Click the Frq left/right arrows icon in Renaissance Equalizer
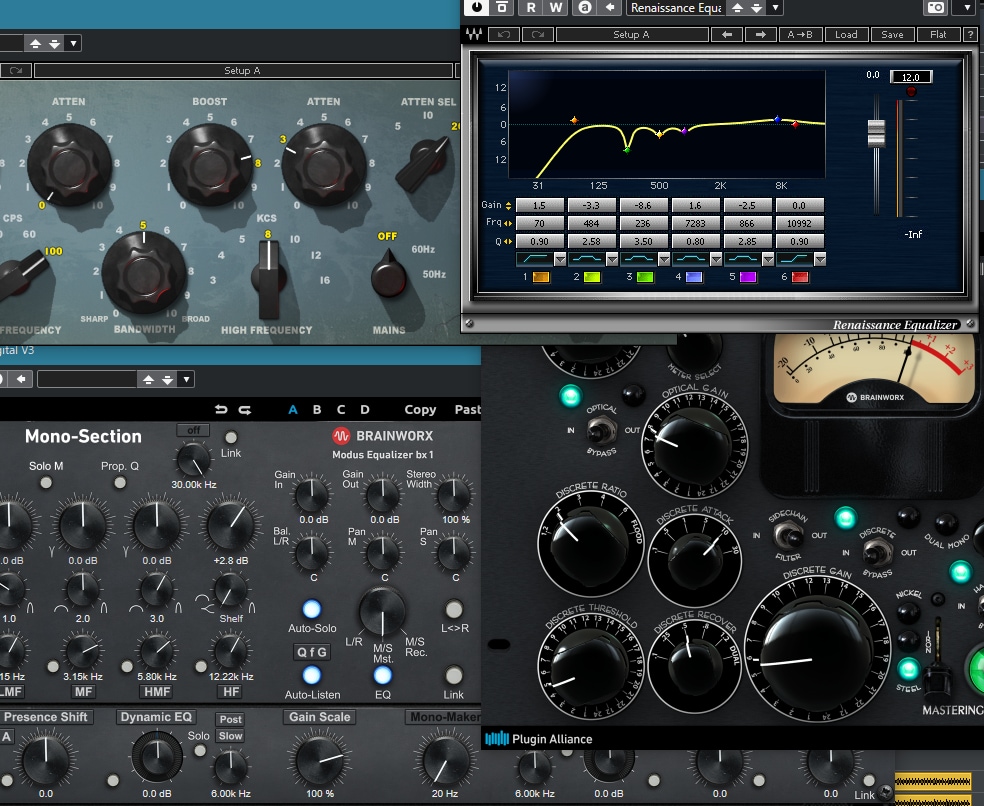Screen dimensions: 984x806 tap(507, 223)
